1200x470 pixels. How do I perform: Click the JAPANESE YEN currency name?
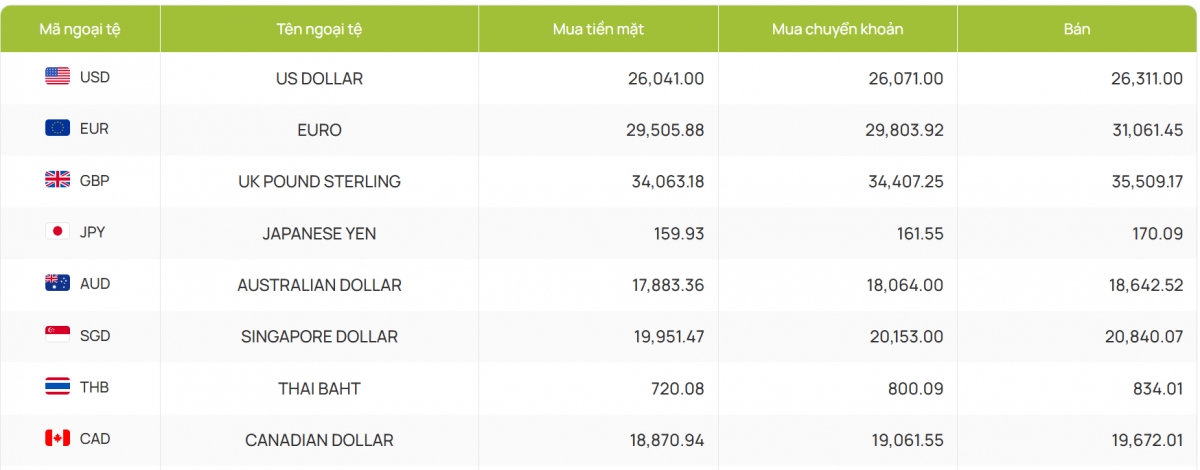[319, 233]
